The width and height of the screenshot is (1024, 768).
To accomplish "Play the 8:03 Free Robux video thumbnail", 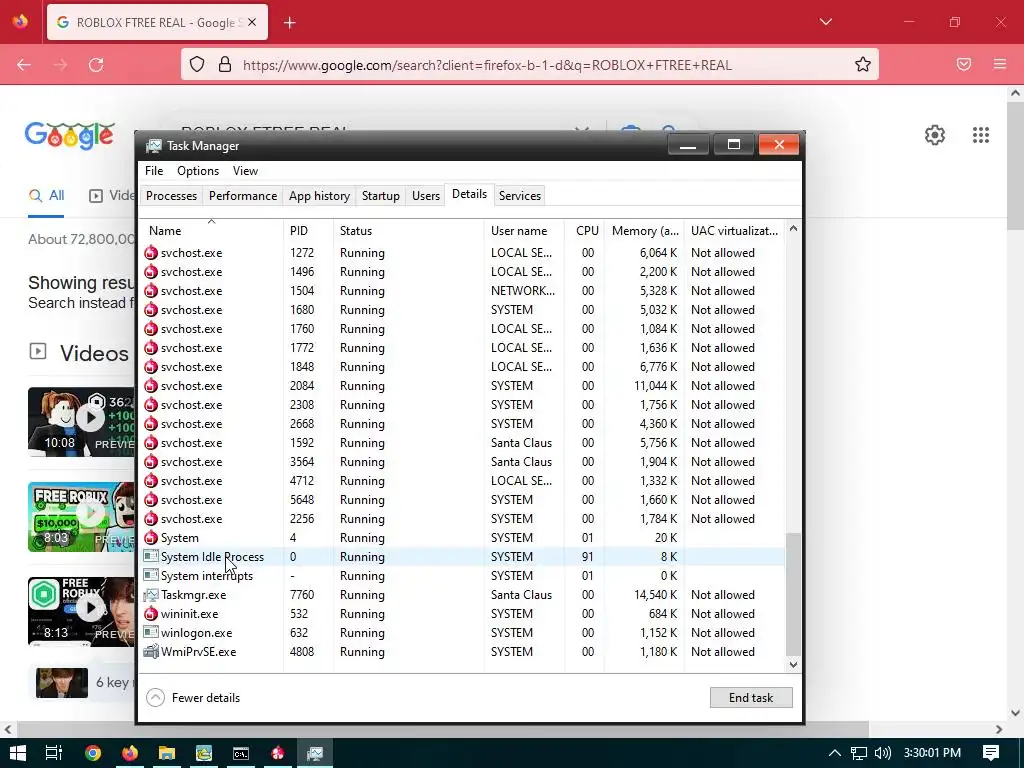I will point(81,517).
